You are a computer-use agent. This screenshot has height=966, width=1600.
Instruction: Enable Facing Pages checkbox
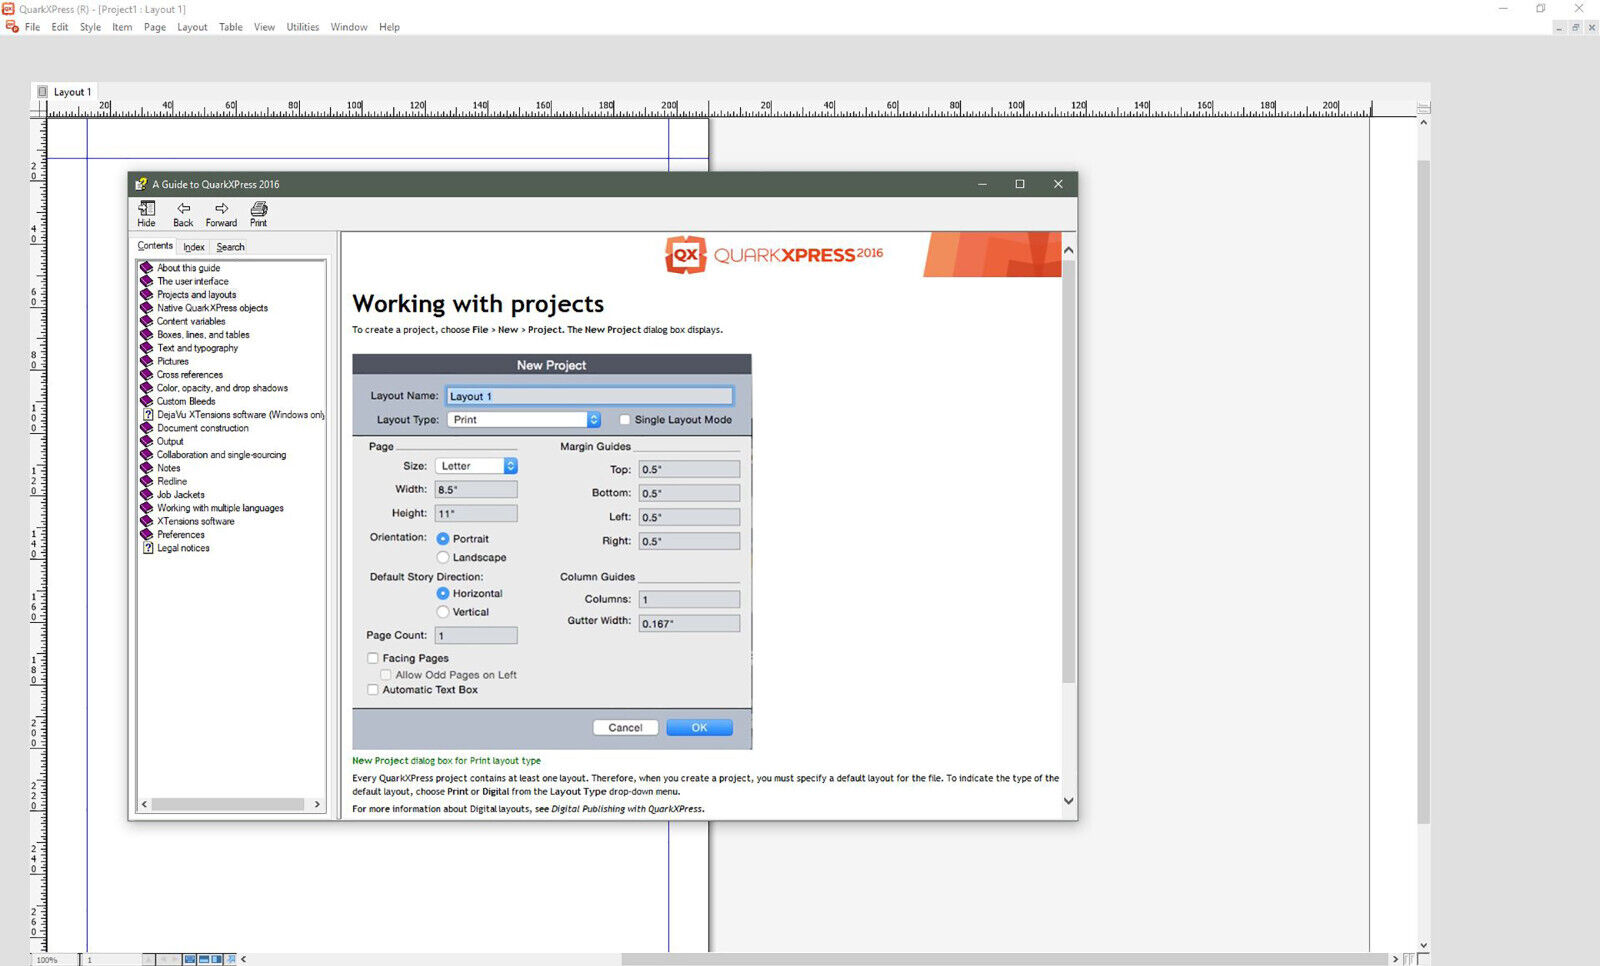tap(373, 658)
